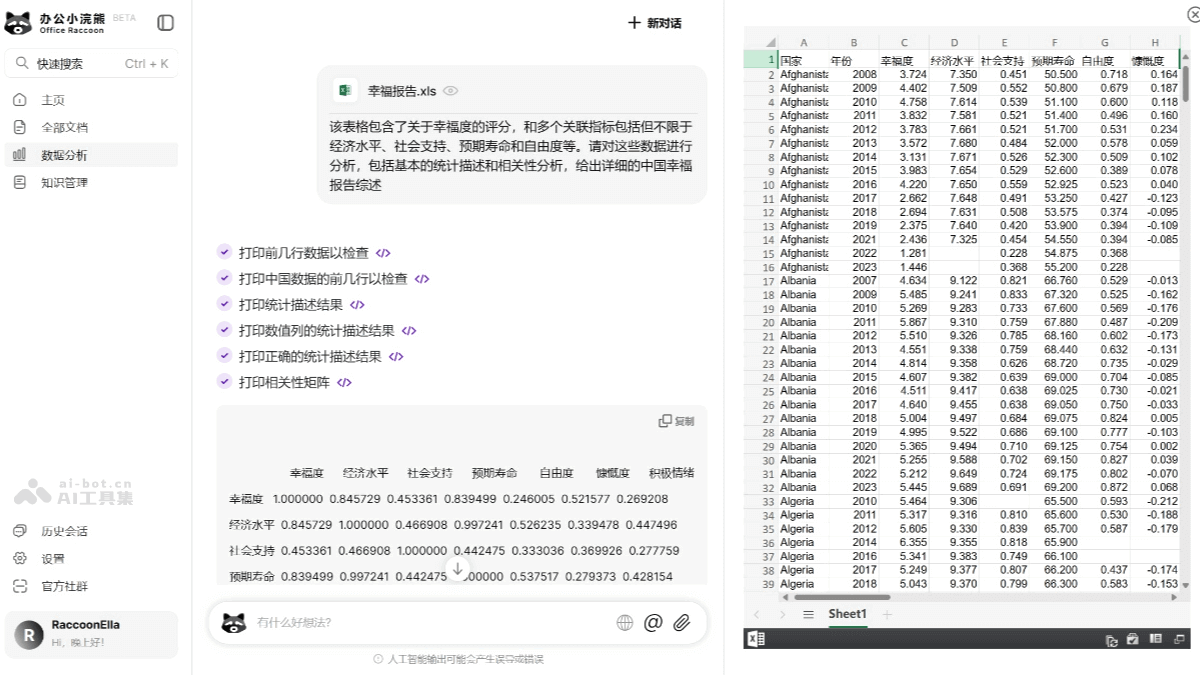Click the checkmark beside 打印统计描述结果
This screenshot has height=675, width=1200.
point(224,304)
